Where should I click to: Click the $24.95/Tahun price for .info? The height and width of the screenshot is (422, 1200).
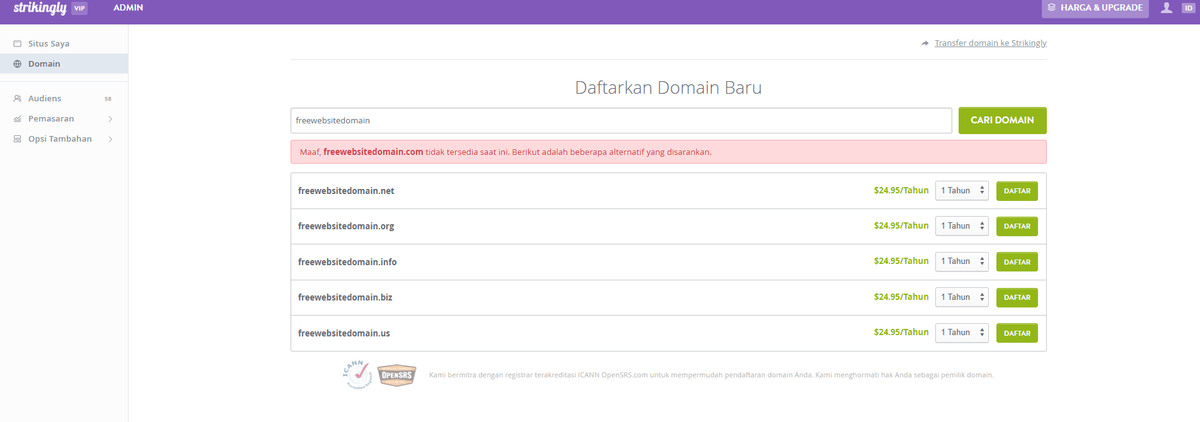coord(901,261)
